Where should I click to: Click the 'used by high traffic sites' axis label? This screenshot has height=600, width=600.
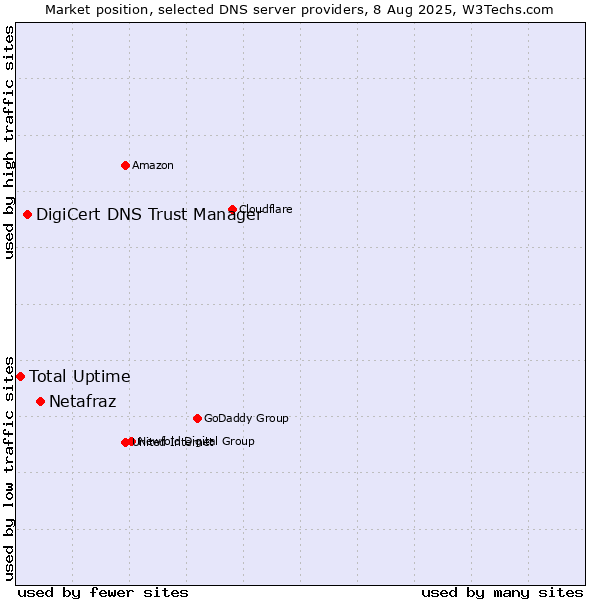click(8, 142)
